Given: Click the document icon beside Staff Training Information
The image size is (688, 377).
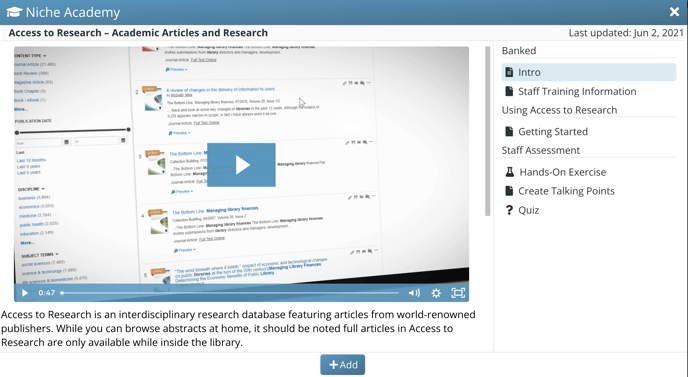Looking at the screenshot, I should pos(509,91).
